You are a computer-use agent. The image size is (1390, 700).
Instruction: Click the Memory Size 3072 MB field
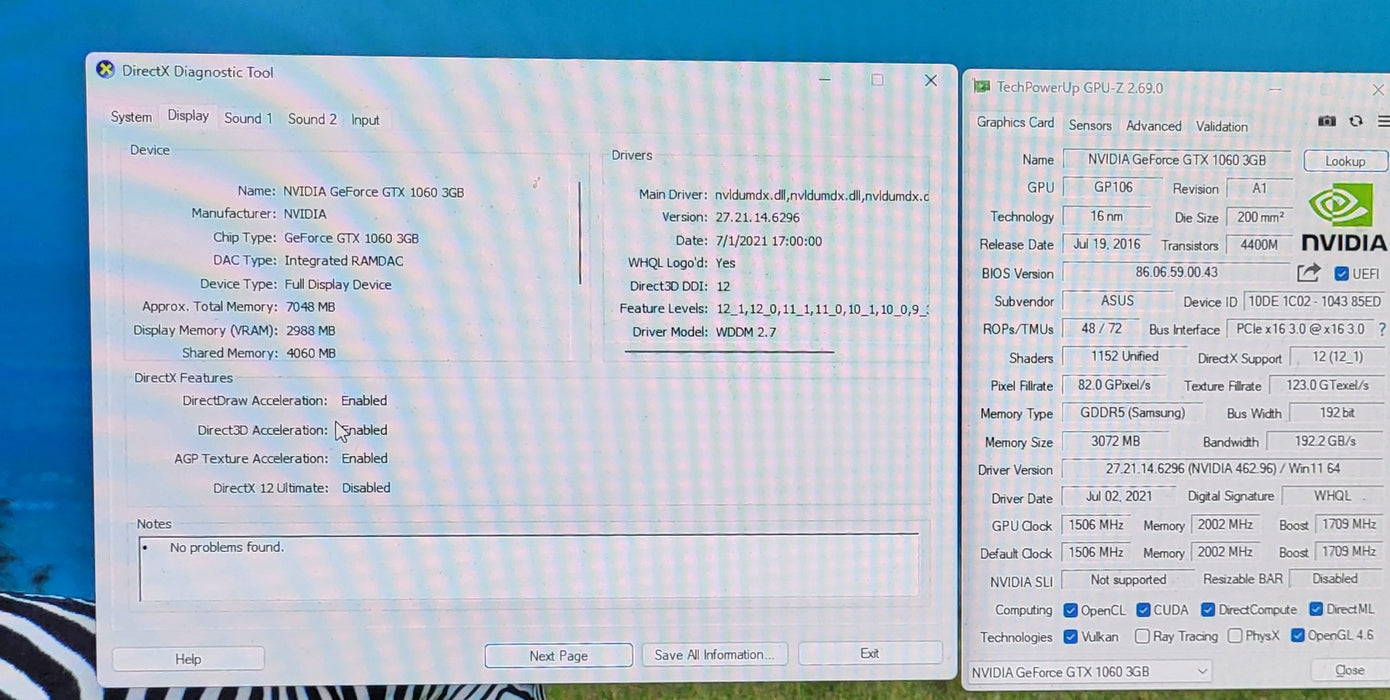(x=1115, y=441)
